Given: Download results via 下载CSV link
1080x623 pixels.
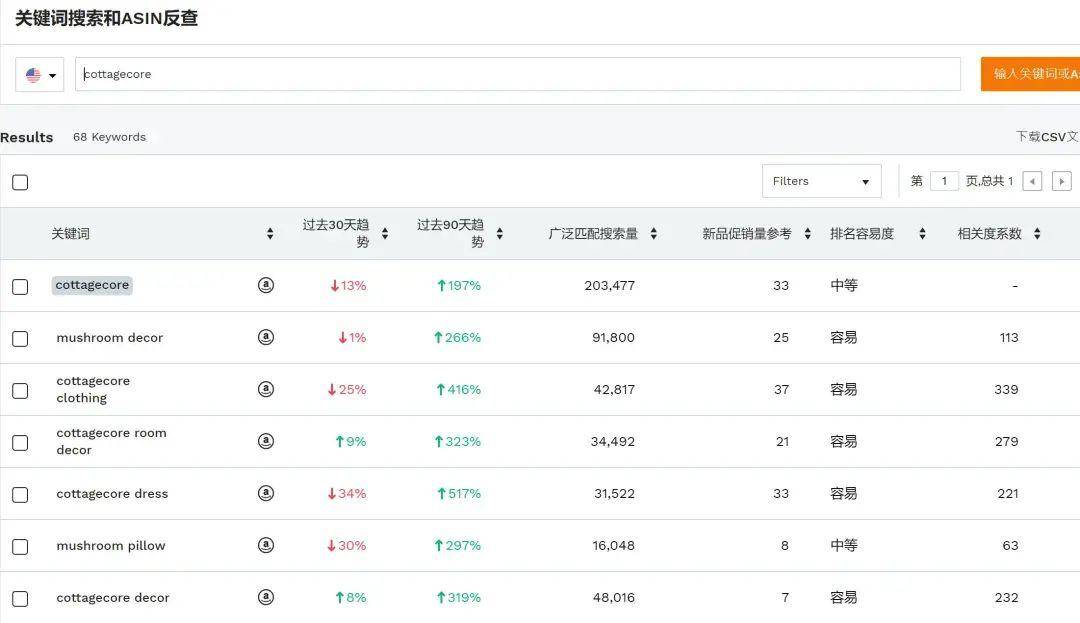Looking at the screenshot, I should [1046, 137].
